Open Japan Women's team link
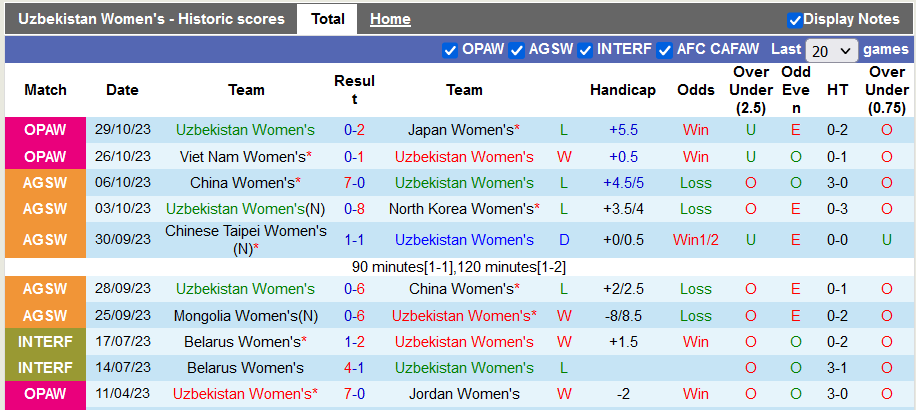This screenshot has width=916, height=410. [460, 130]
